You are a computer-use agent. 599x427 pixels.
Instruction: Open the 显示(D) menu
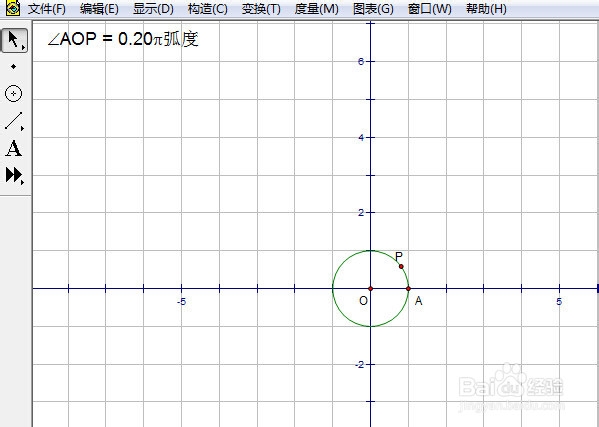click(153, 9)
